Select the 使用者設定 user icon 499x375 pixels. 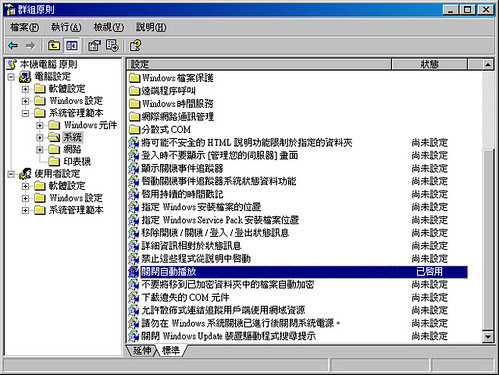(x=25, y=174)
